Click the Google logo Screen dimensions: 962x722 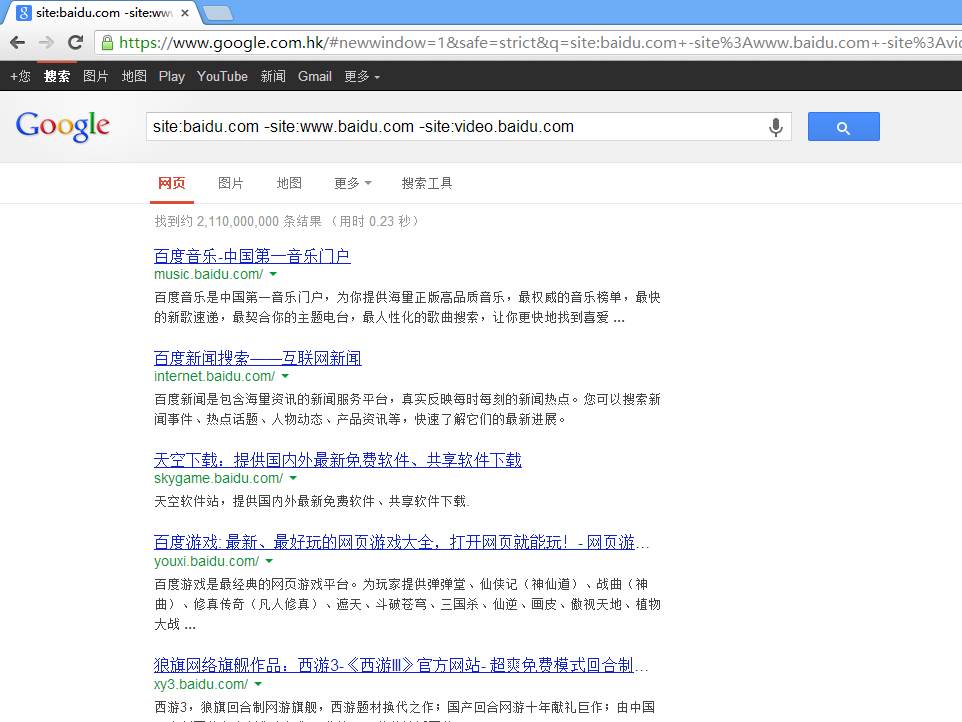tap(63, 126)
